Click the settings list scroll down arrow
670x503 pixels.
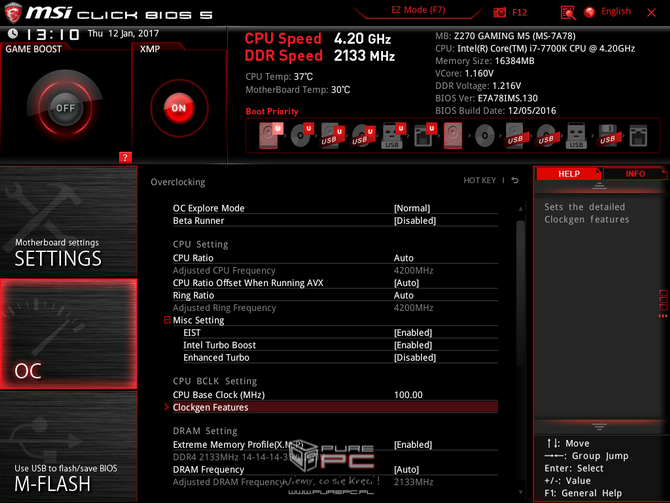(x=520, y=492)
